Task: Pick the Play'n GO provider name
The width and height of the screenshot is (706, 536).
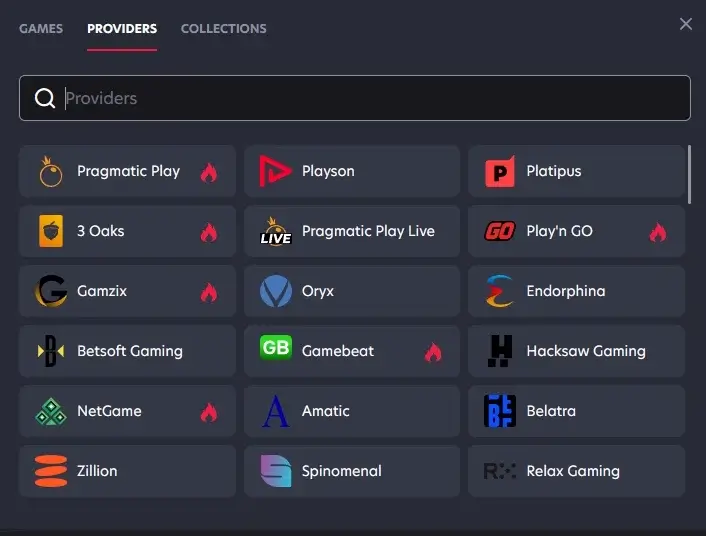Action: (560, 231)
